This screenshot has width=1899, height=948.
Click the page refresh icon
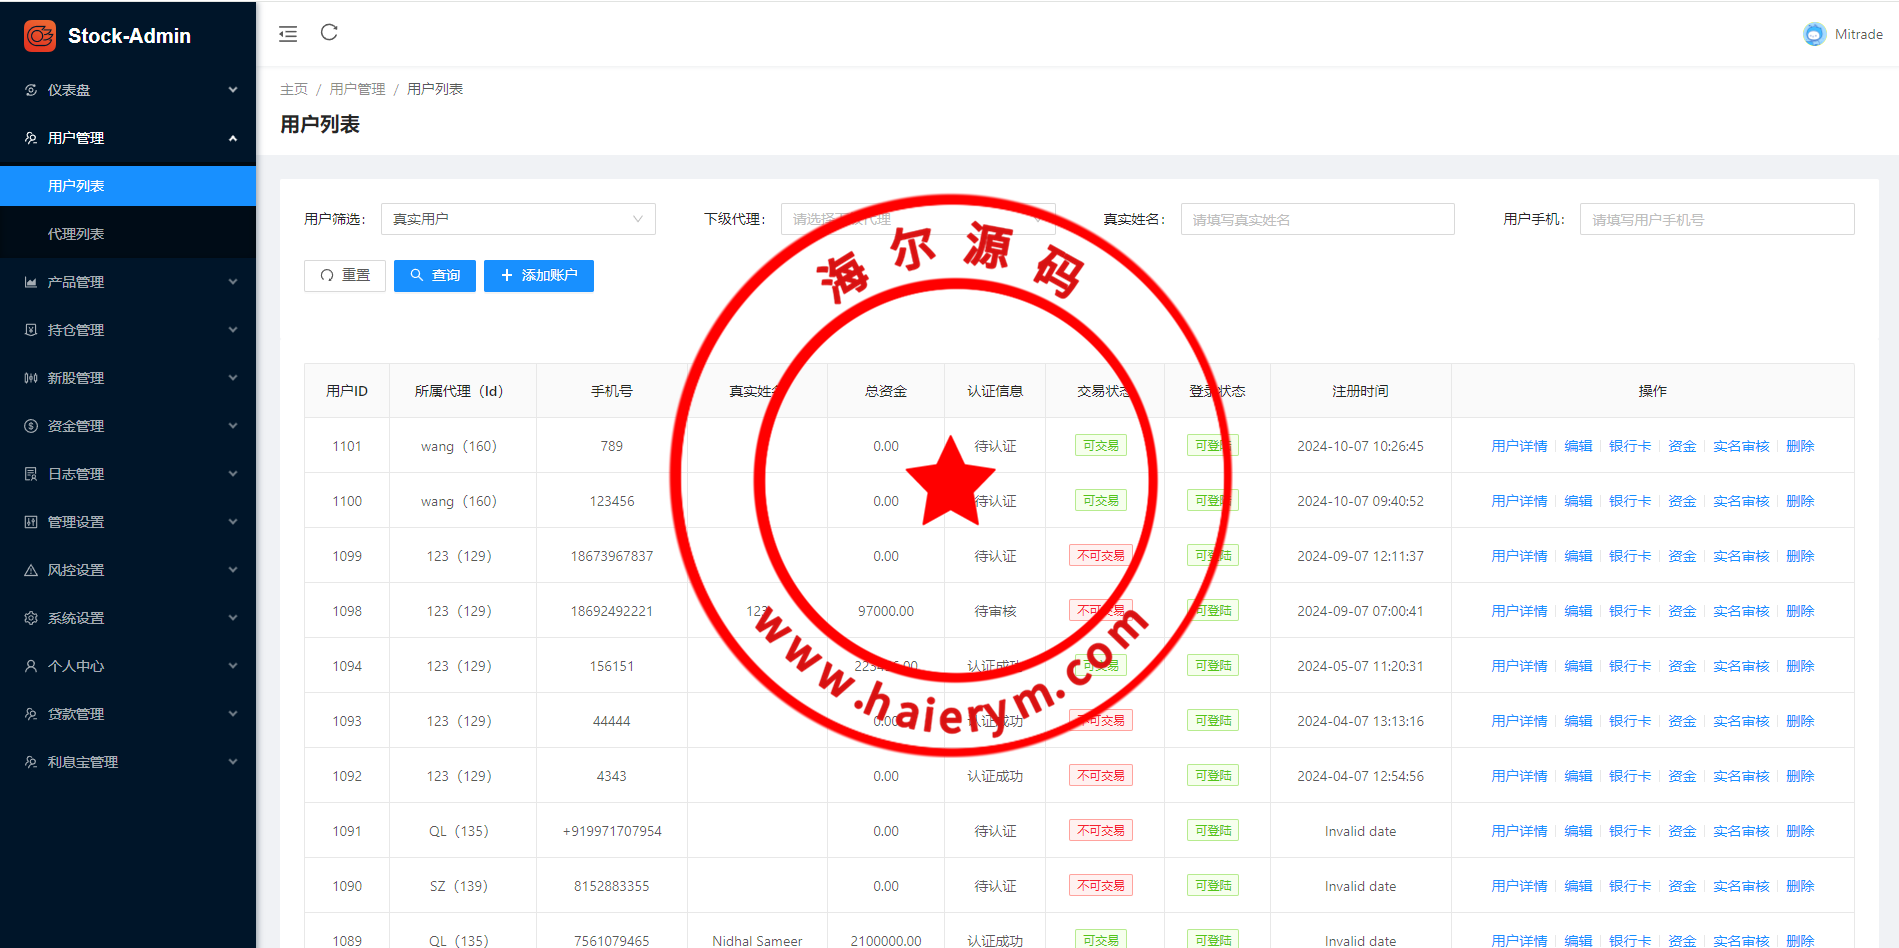tap(329, 33)
